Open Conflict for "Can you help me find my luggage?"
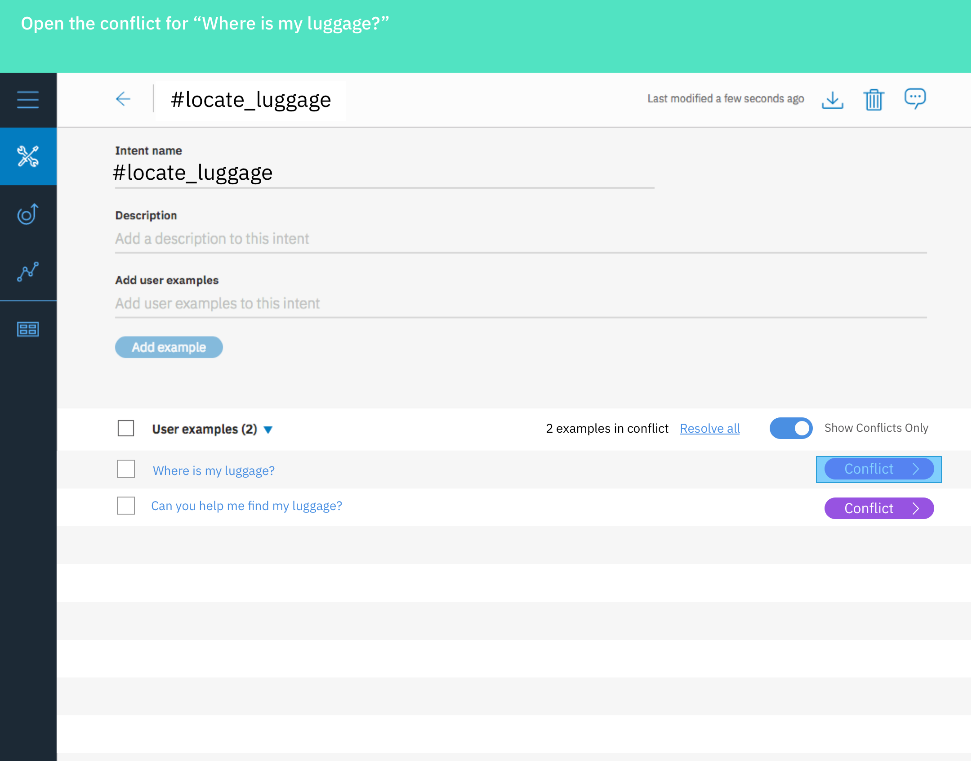The image size is (971, 761). pos(879,508)
